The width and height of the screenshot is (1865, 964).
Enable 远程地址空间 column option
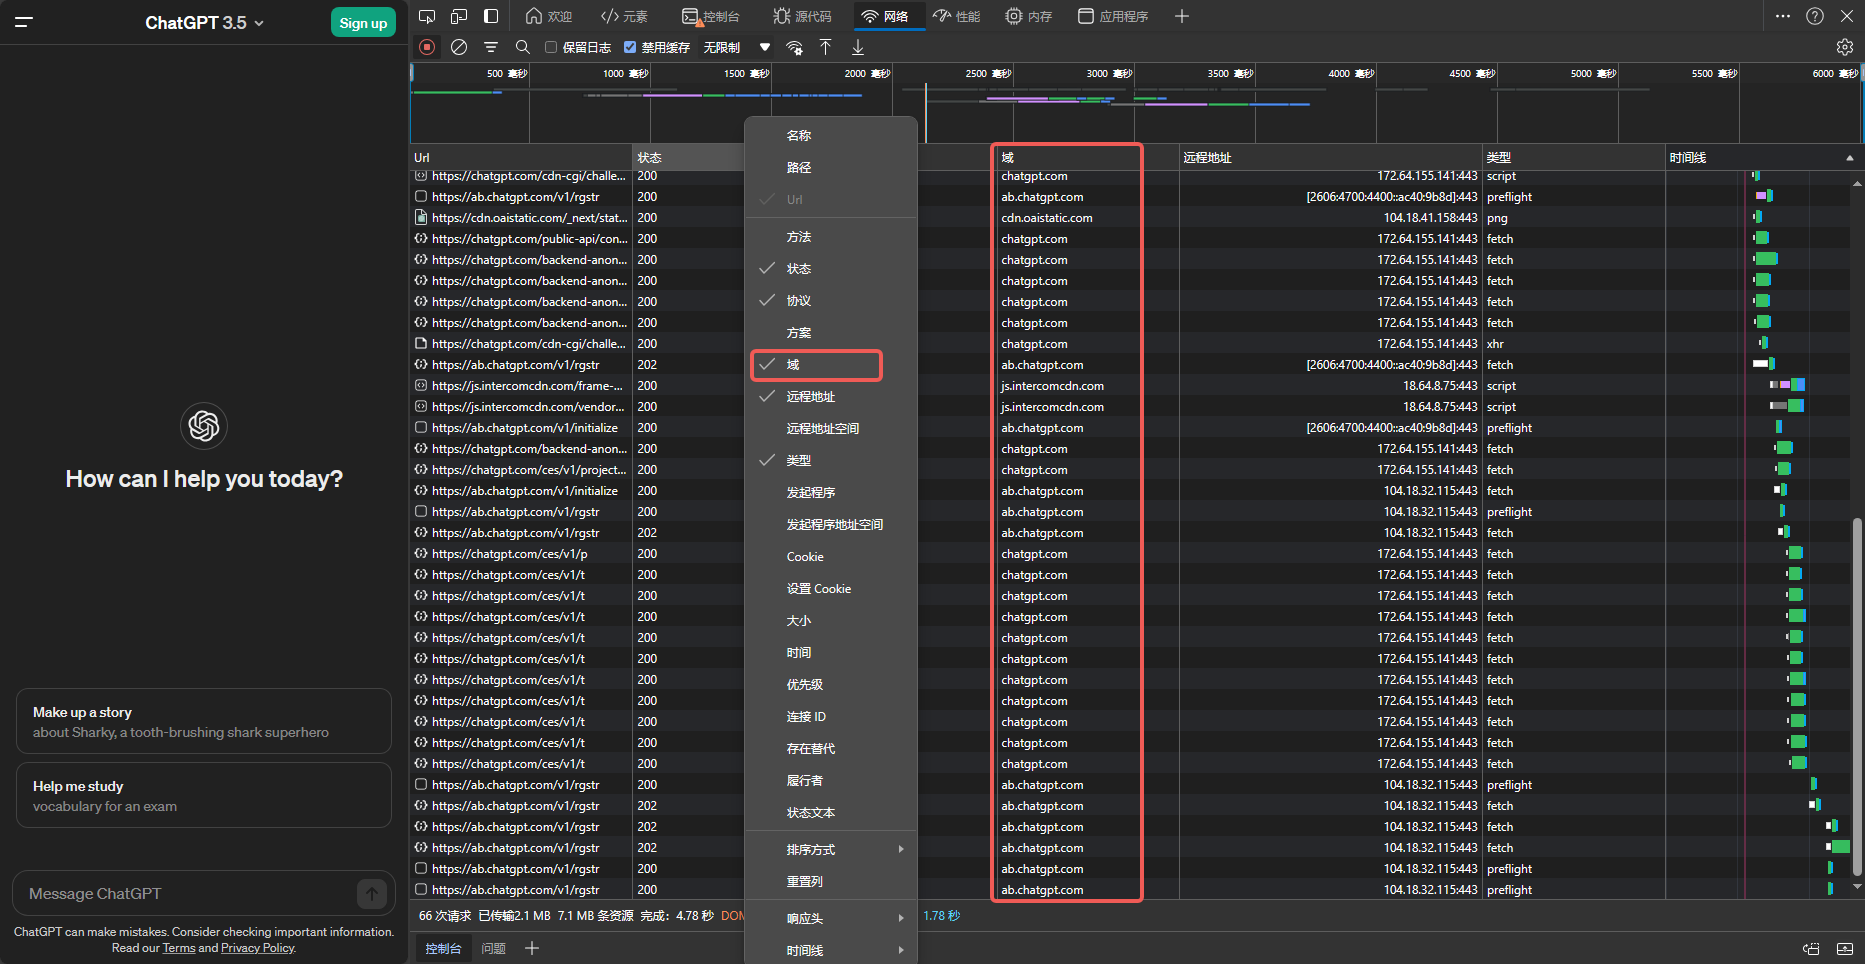point(831,428)
